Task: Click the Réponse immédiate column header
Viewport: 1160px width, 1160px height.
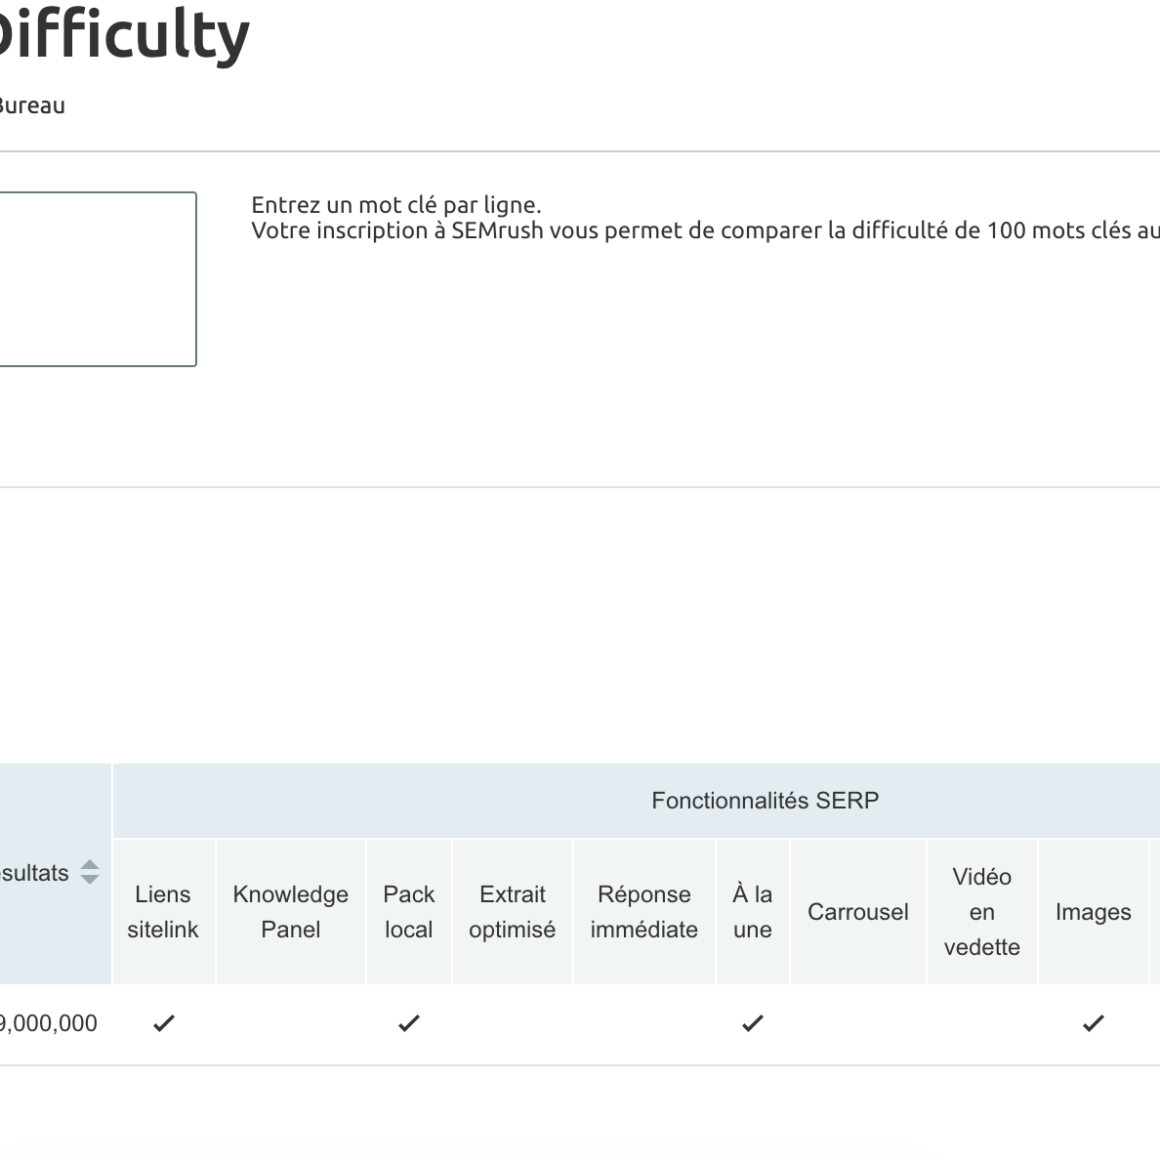Action: click(x=644, y=911)
